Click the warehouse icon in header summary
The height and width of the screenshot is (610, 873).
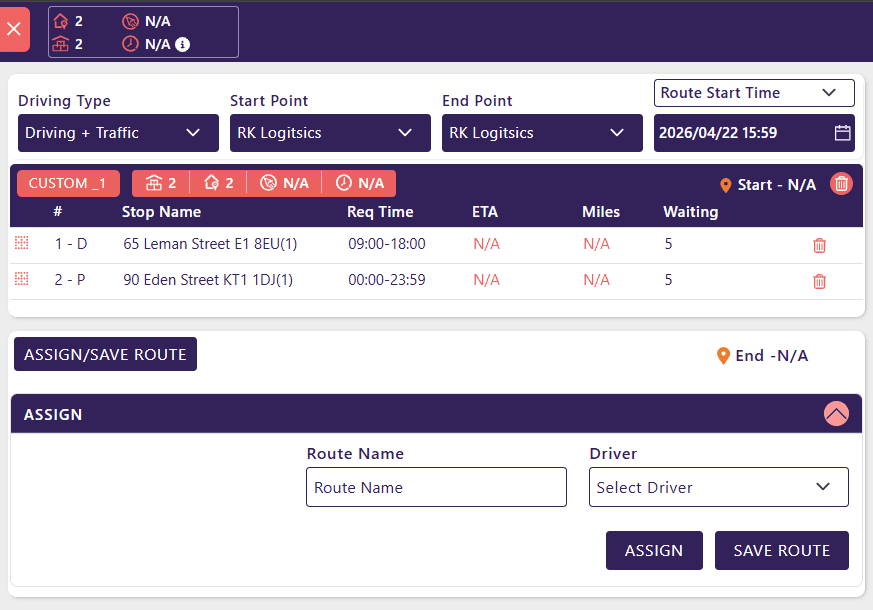pyautogui.click(x=61, y=44)
